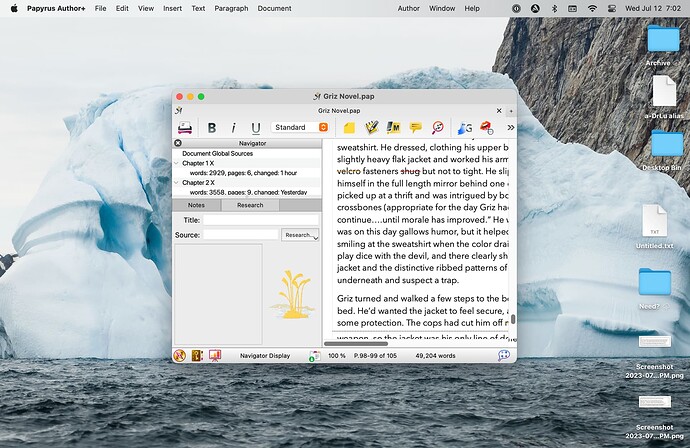Add a new document tab with plus
Viewport: 690px width, 448px height.
[x=511, y=111]
